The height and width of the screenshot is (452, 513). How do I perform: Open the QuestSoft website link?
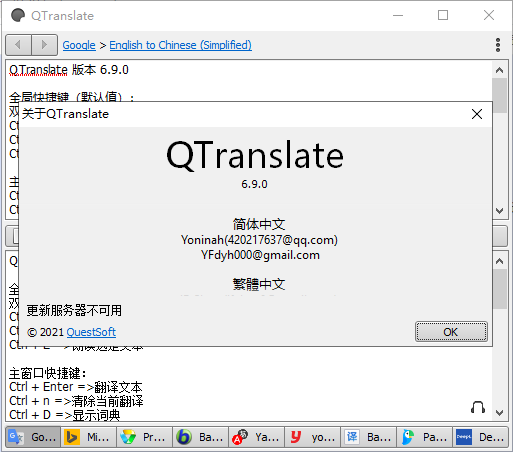pyautogui.click(x=91, y=332)
